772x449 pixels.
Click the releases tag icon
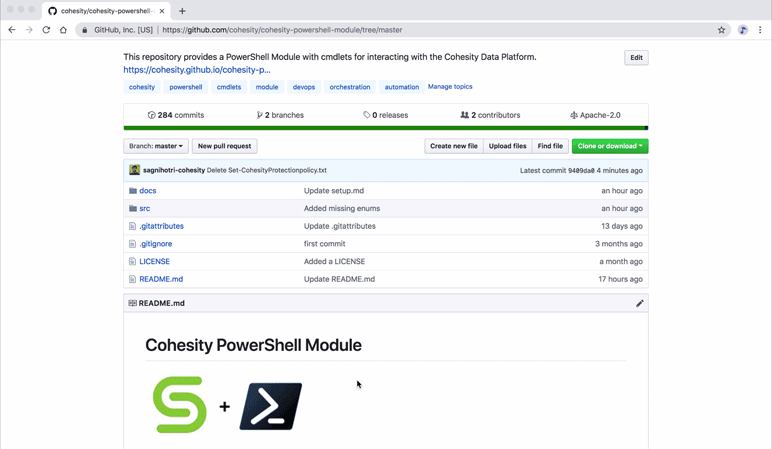pos(367,115)
